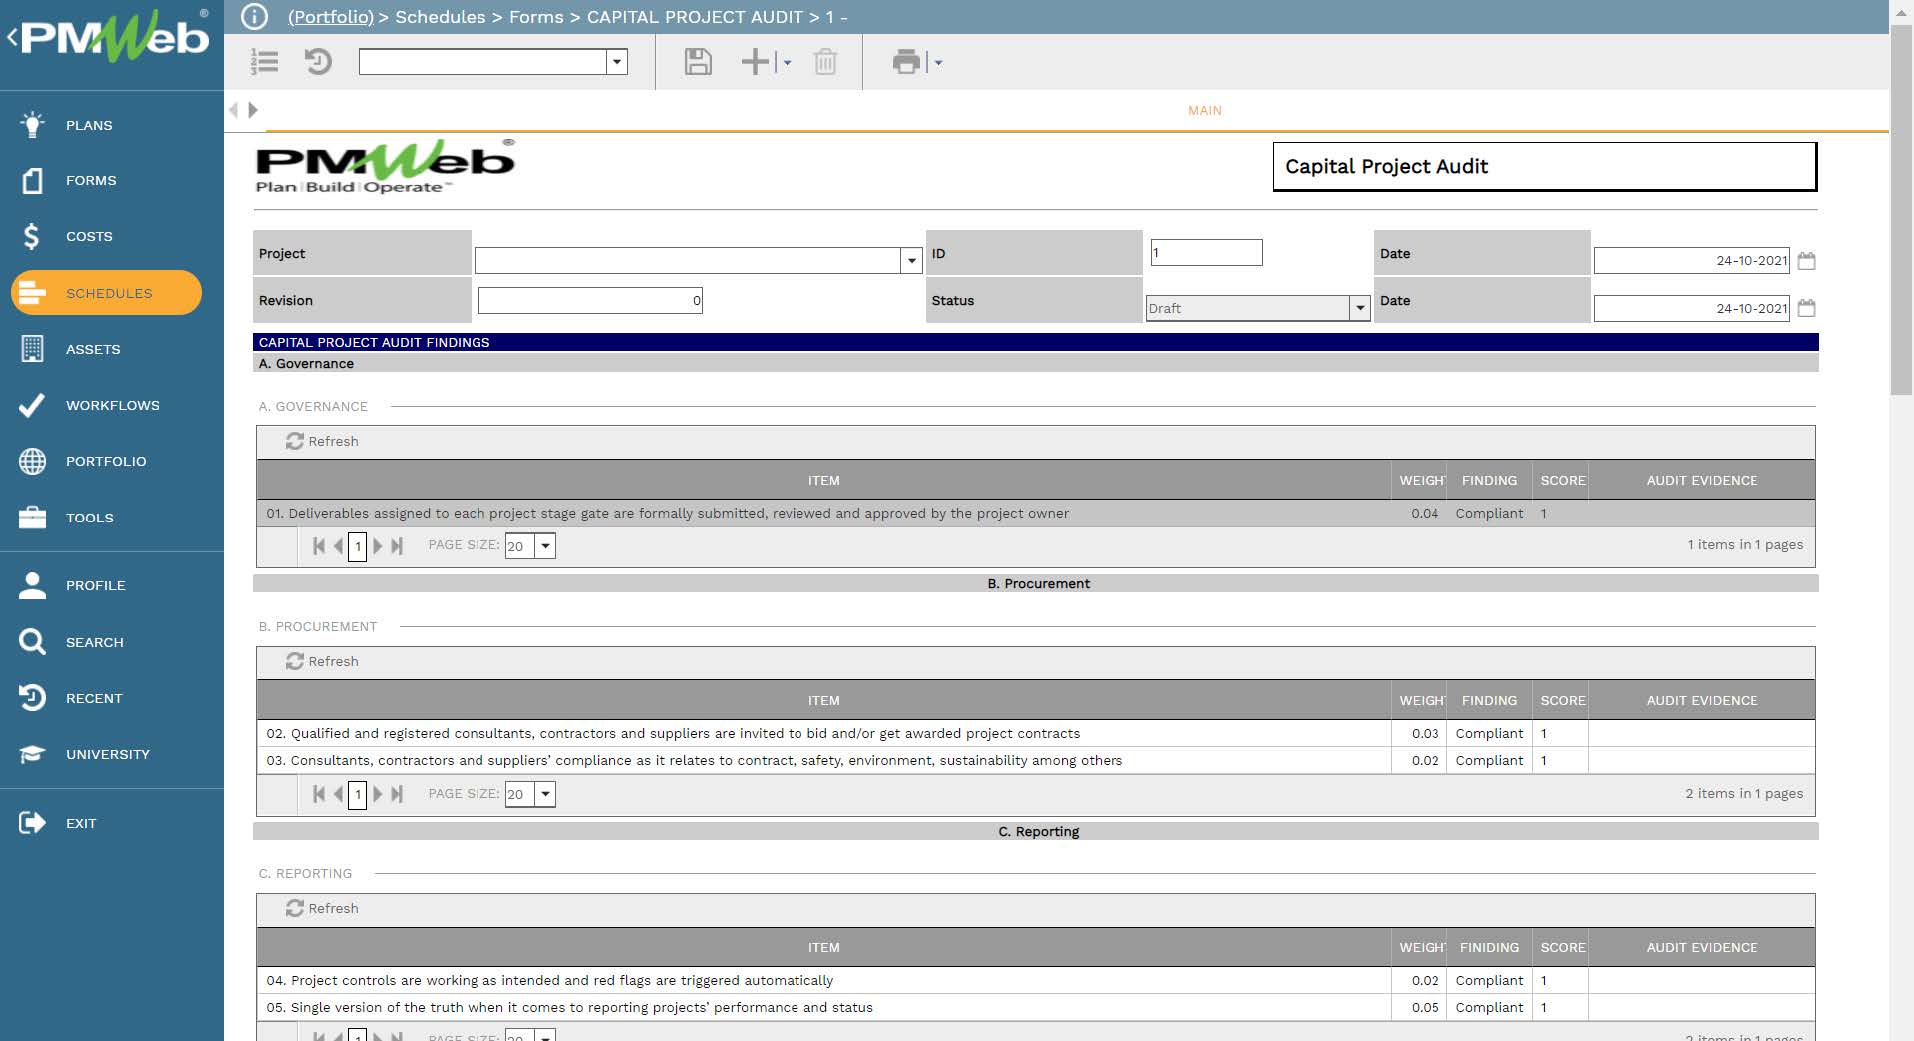Image resolution: width=1914 pixels, height=1041 pixels.
Task: Select row 03 Consultants, contractors and suppliers' compliance
Action: [1035, 760]
